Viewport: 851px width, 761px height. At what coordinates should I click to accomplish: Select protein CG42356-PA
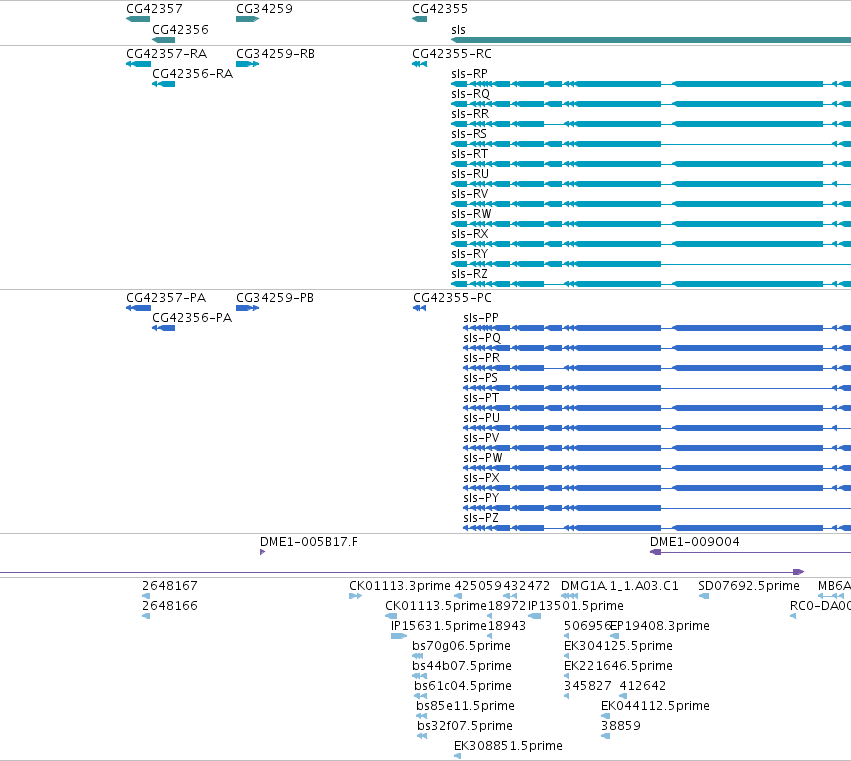[x=163, y=328]
